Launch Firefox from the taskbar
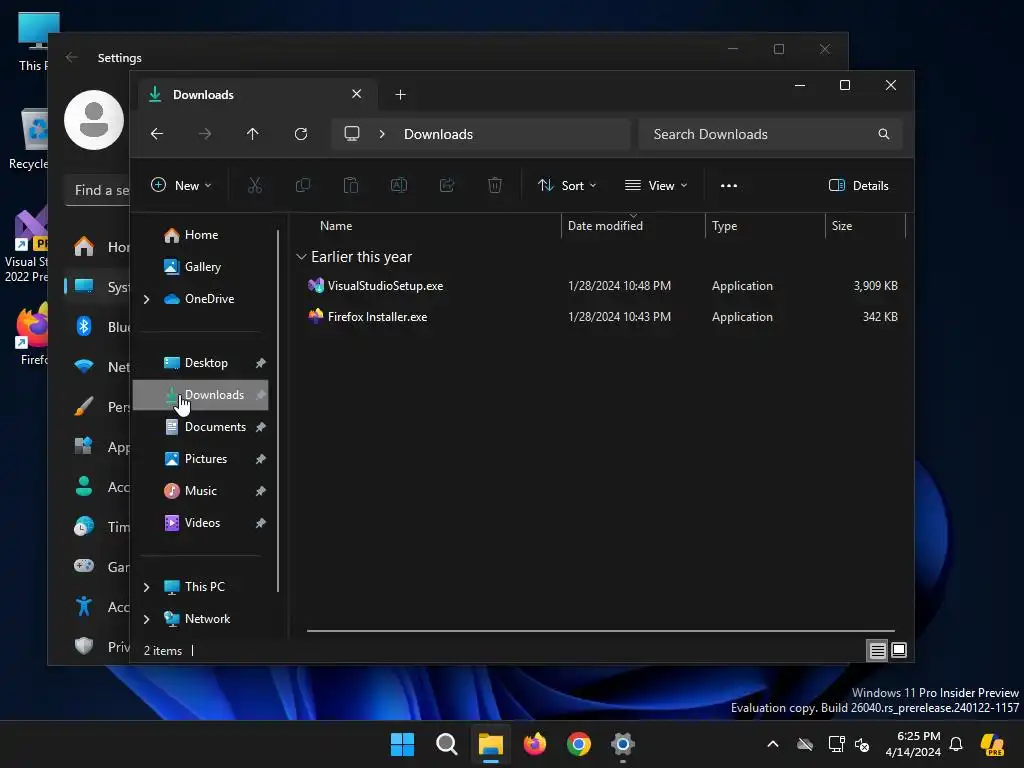Image resolution: width=1024 pixels, height=768 pixels. [x=535, y=744]
